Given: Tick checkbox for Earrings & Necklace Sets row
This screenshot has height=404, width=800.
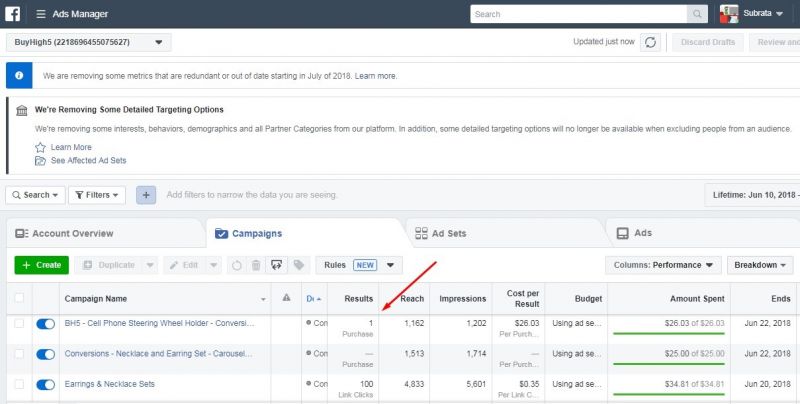Looking at the screenshot, I should click(x=19, y=385).
